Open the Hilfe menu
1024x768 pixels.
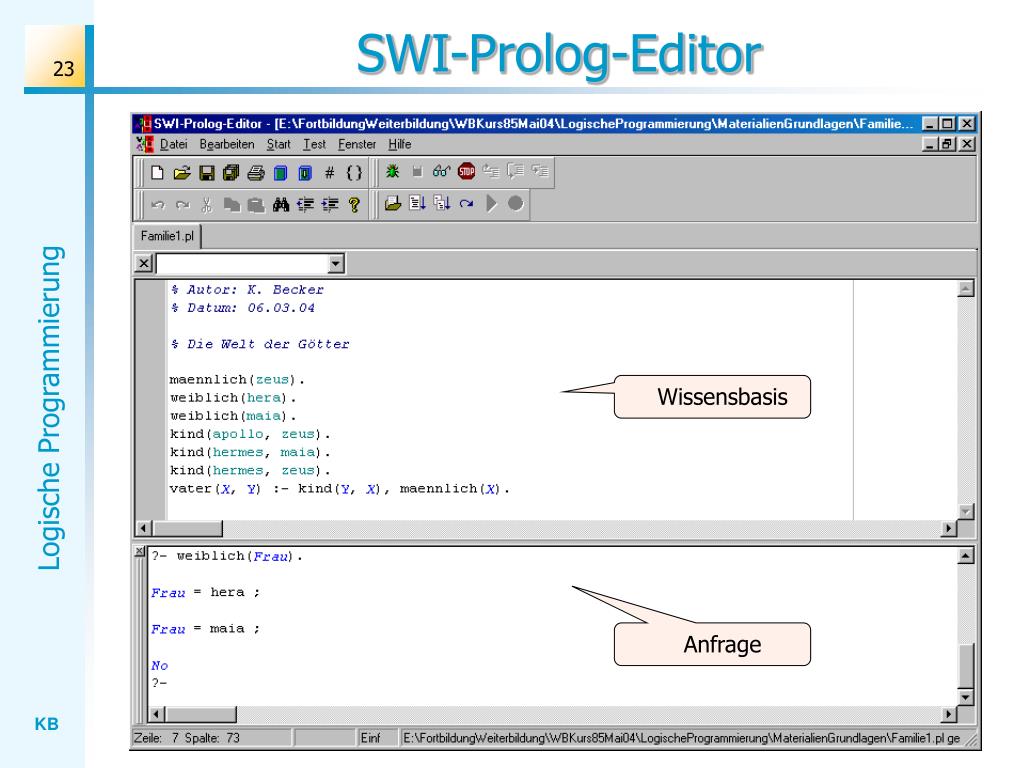400,144
